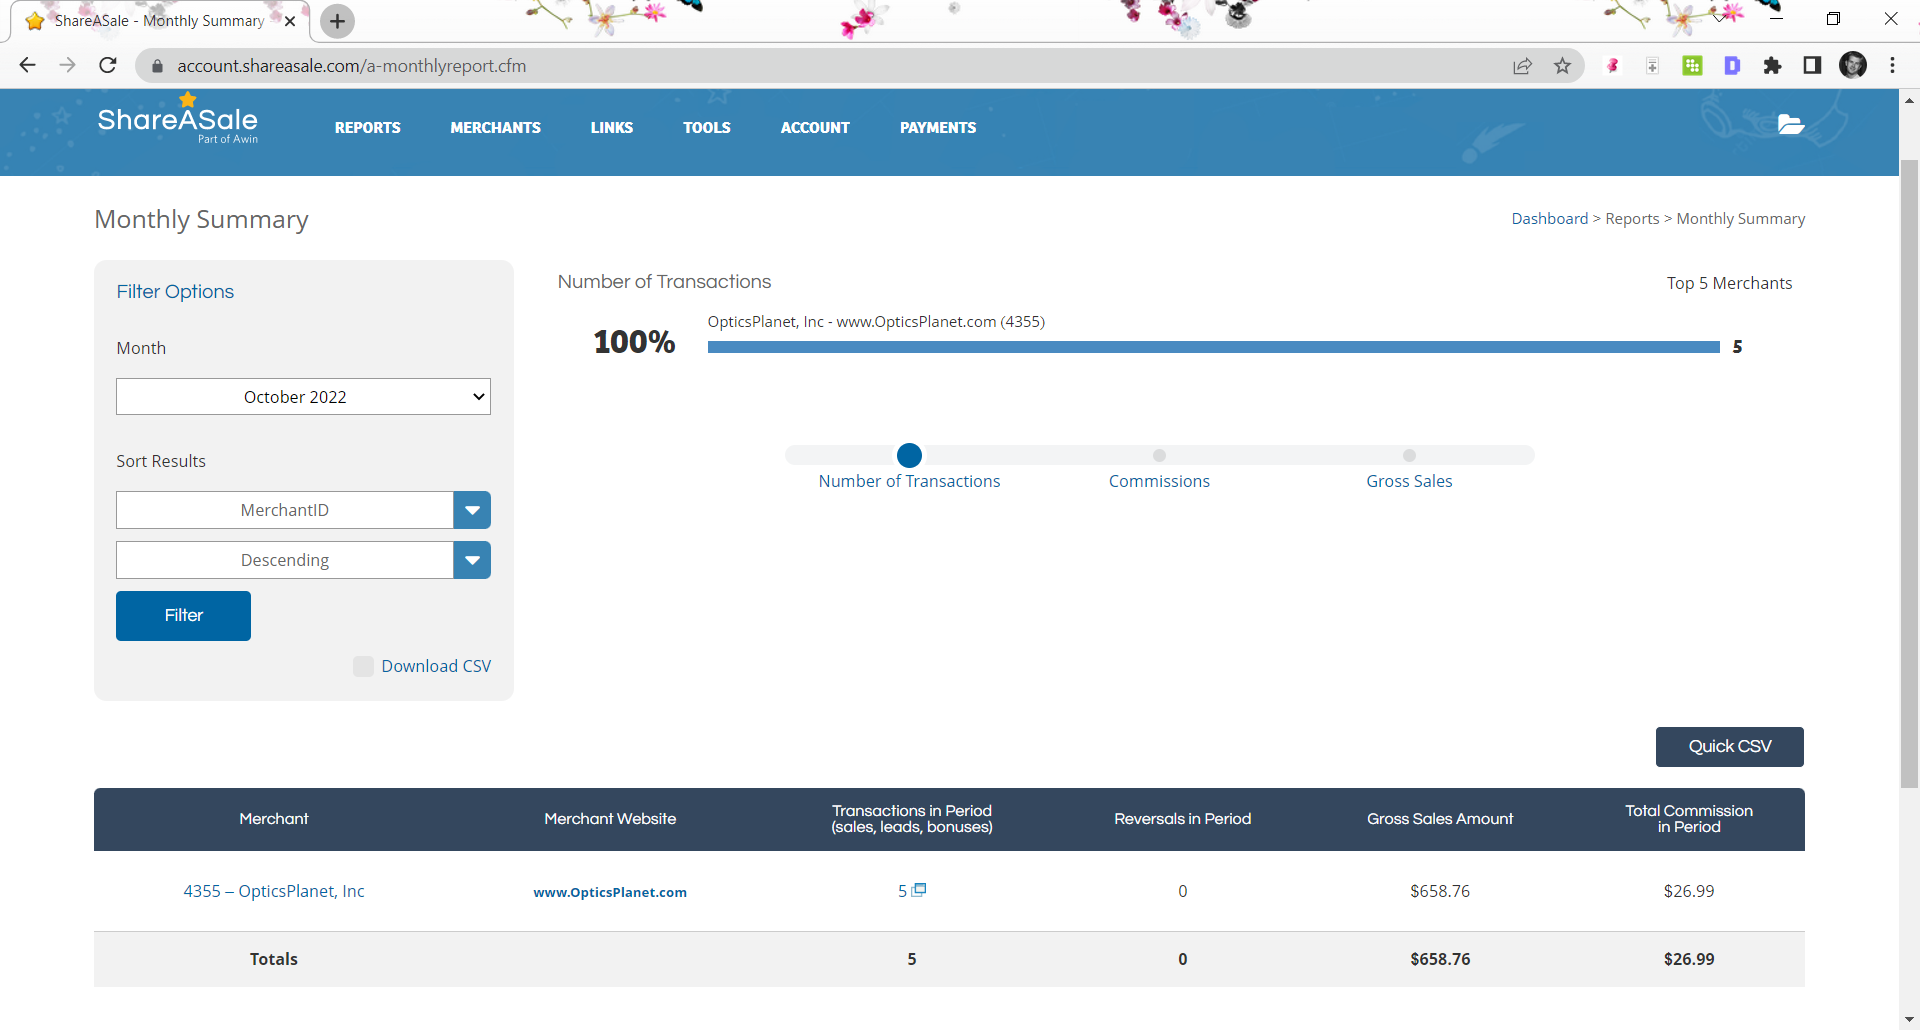Open the pink extension icon
The image size is (1920, 1030).
click(1612, 66)
